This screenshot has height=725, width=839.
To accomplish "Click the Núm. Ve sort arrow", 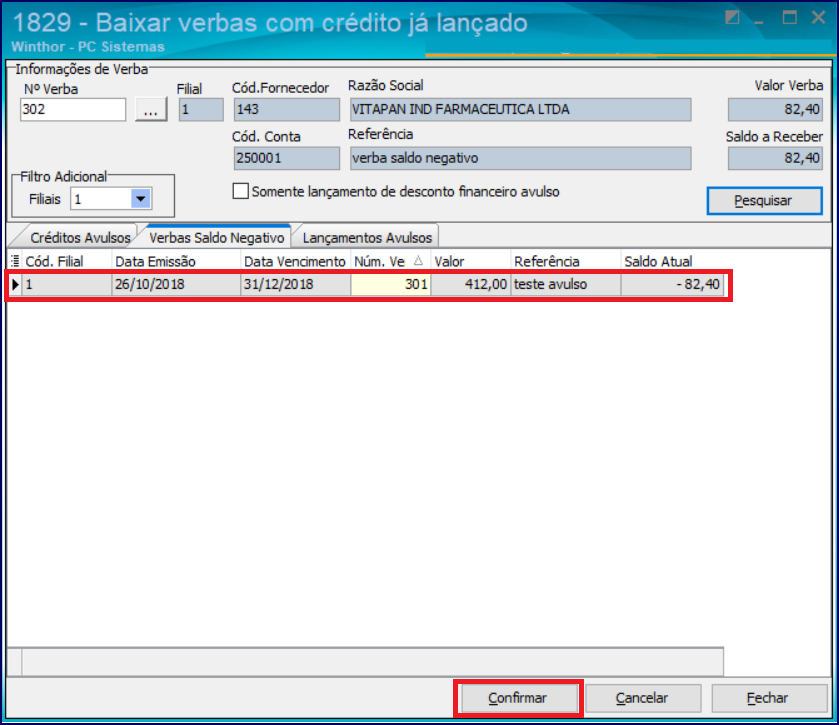I will (x=418, y=261).
